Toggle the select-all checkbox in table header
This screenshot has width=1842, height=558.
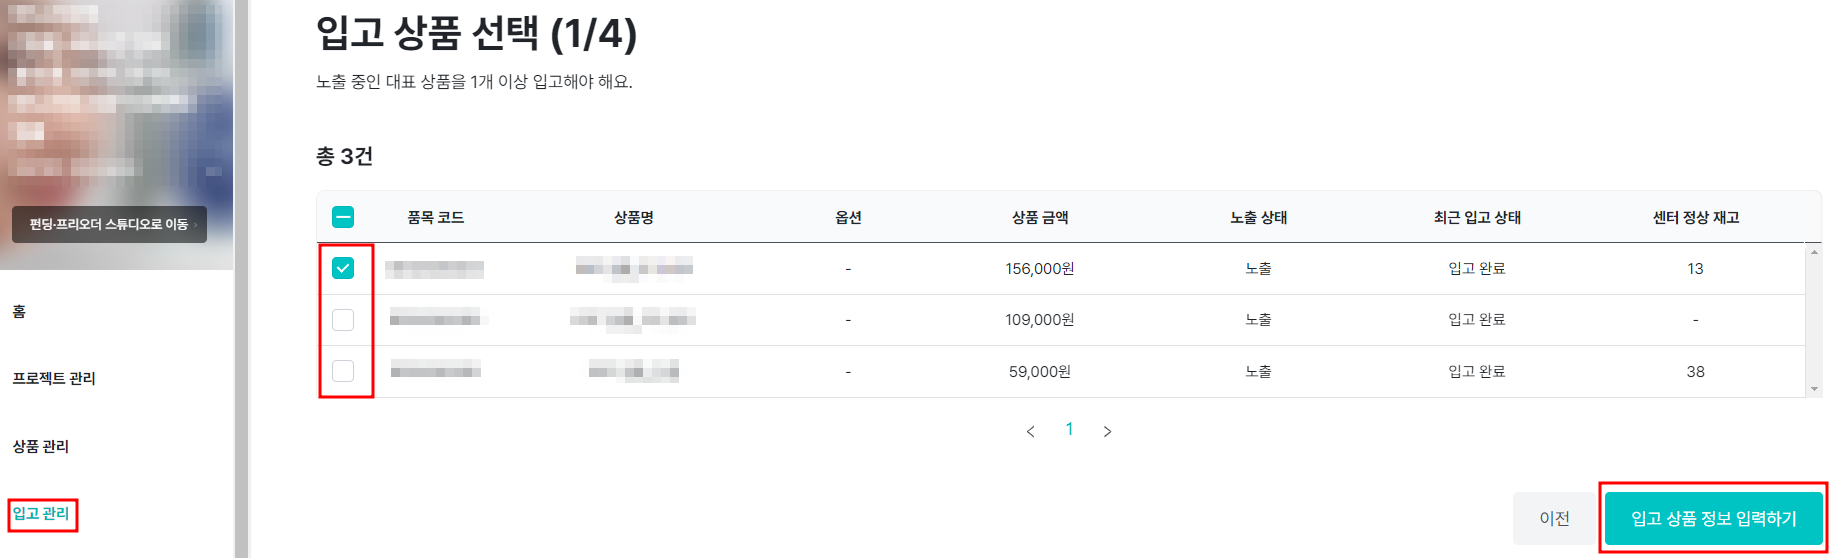343,217
